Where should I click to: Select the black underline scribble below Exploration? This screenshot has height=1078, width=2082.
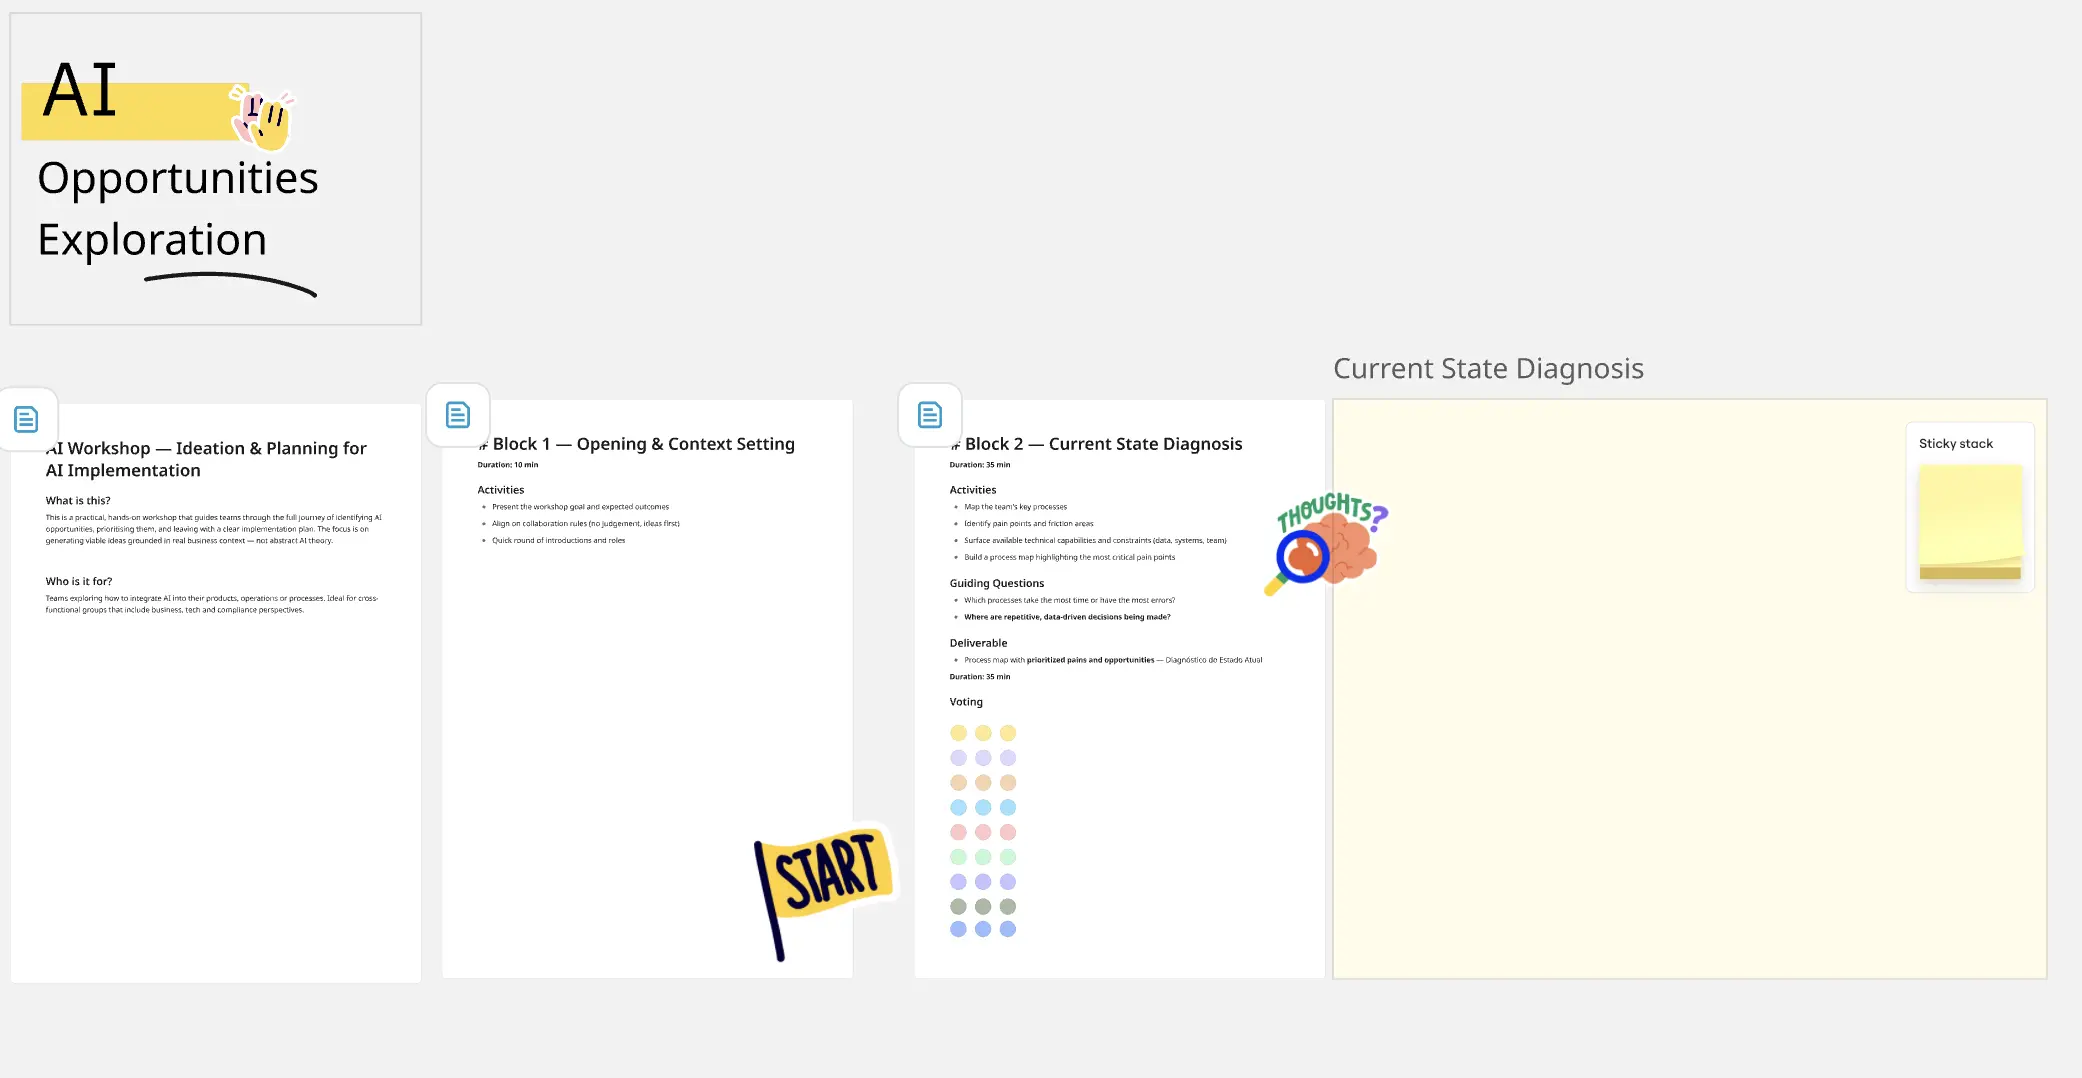231,283
